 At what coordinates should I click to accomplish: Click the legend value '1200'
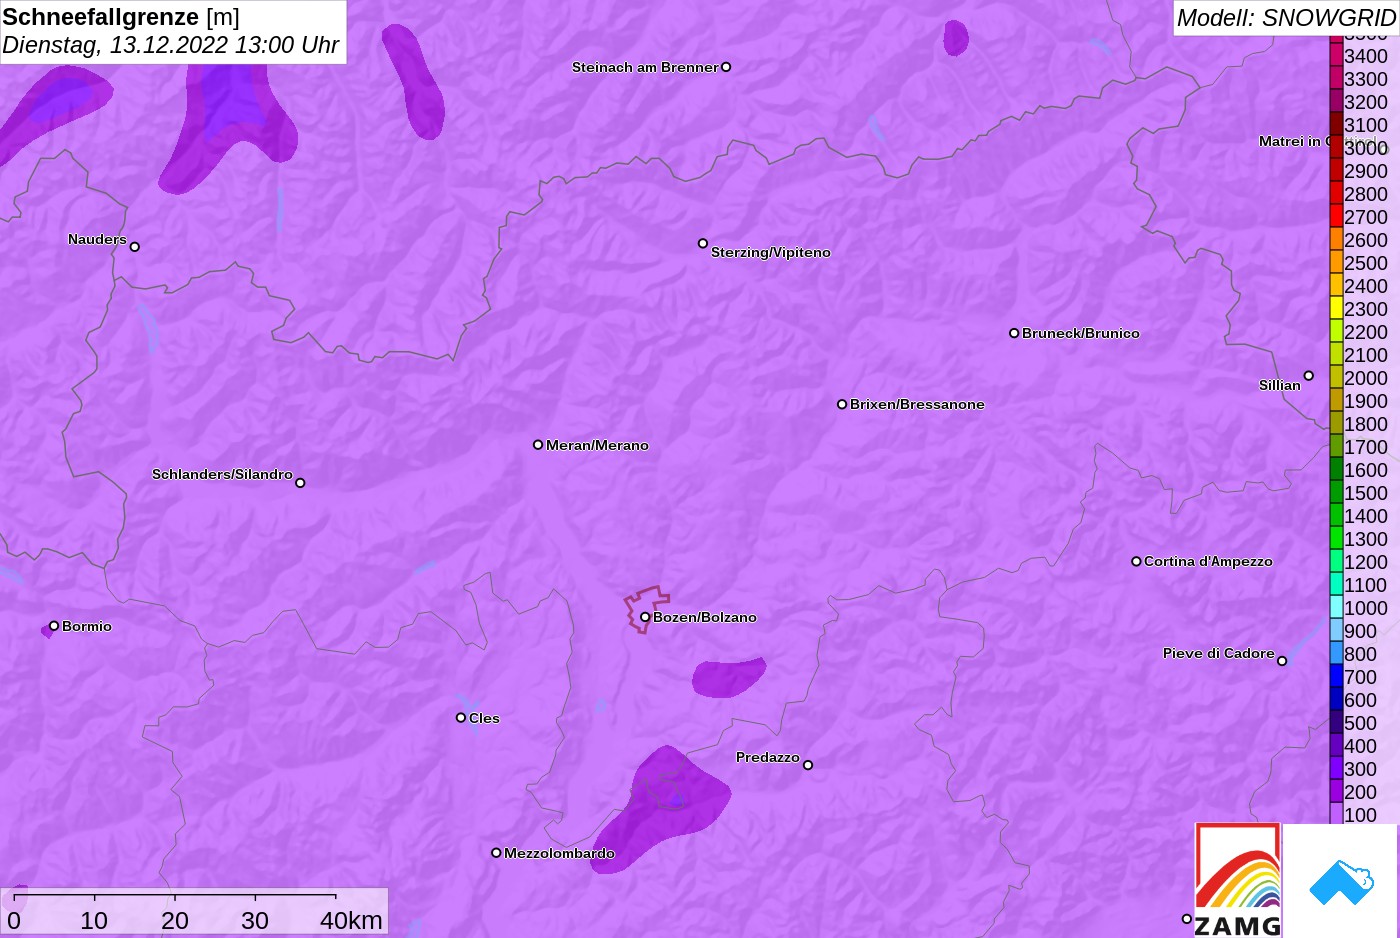point(1366,562)
